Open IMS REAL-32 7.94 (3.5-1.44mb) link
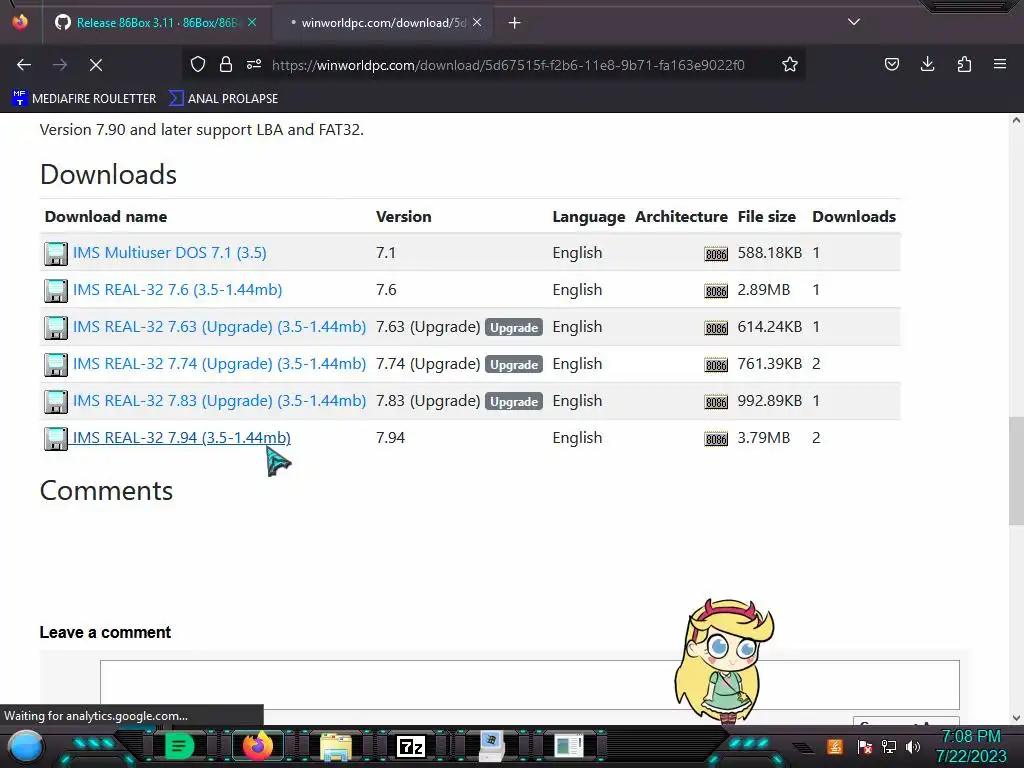Viewport: 1024px width, 768px height. pos(182,438)
